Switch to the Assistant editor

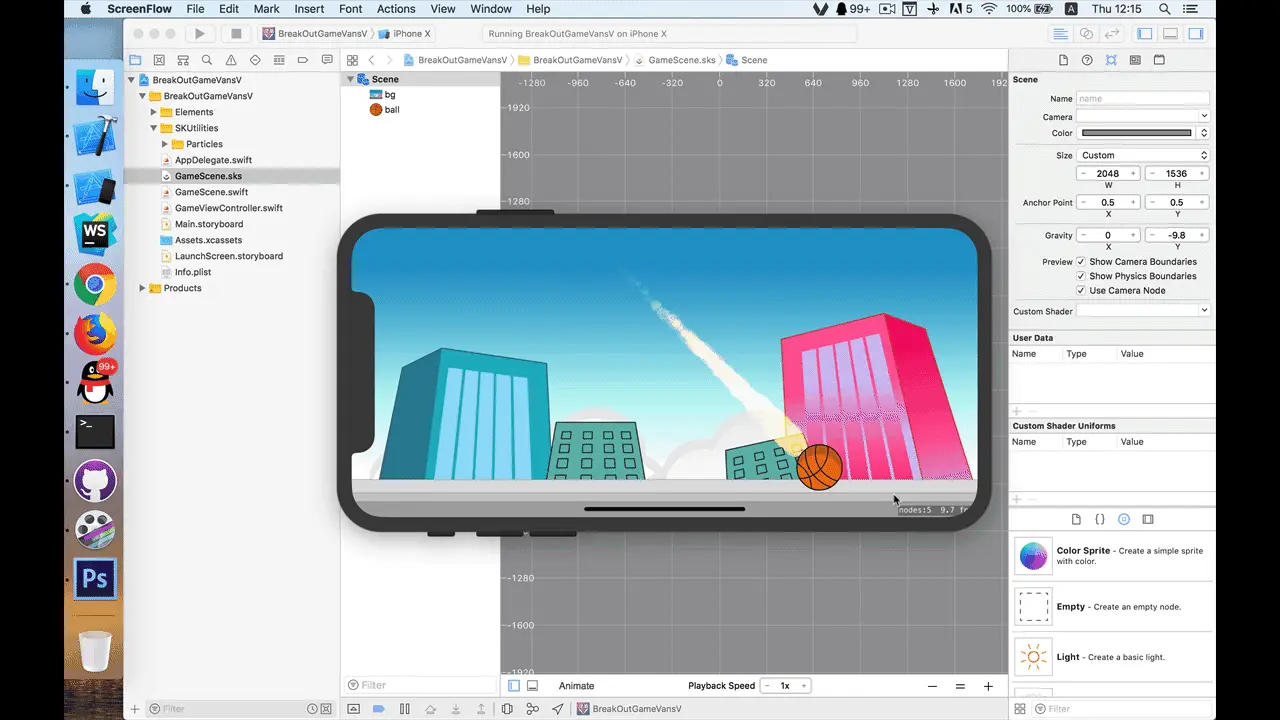click(x=1087, y=33)
